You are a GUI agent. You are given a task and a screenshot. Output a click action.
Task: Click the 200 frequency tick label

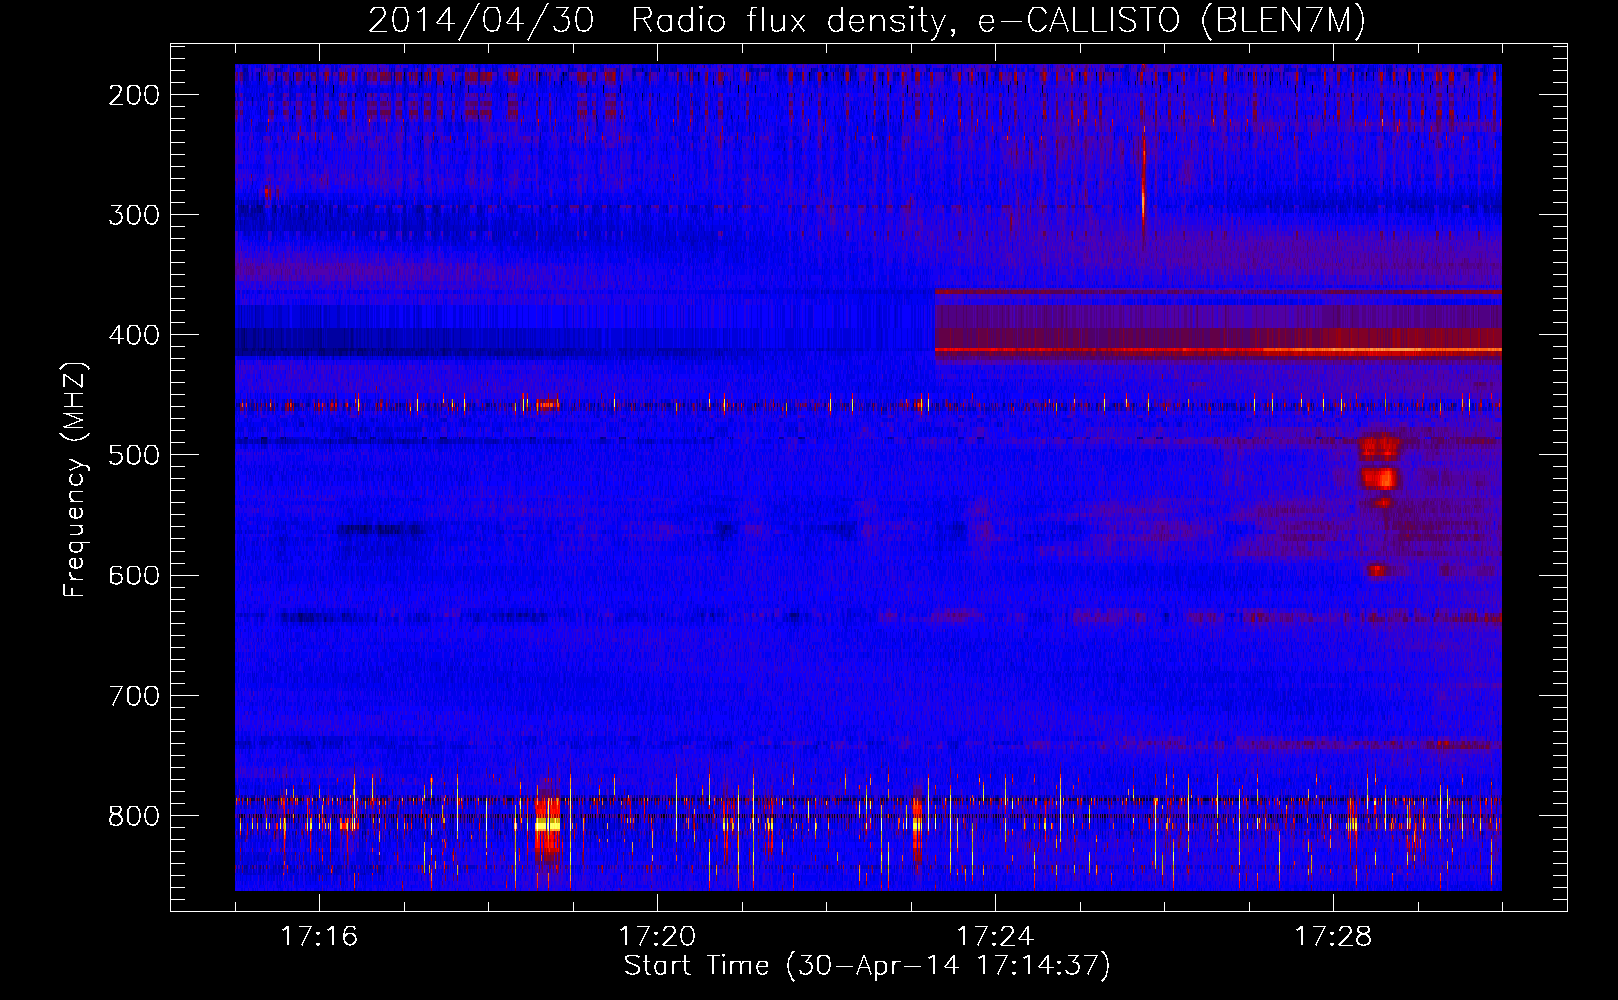pyautogui.click(x=134, y=95)
